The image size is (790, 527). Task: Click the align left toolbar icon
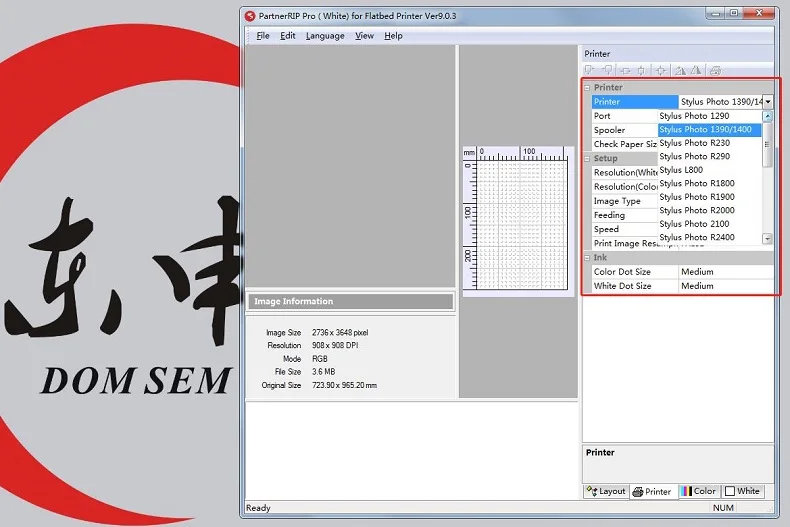(589, 71)
